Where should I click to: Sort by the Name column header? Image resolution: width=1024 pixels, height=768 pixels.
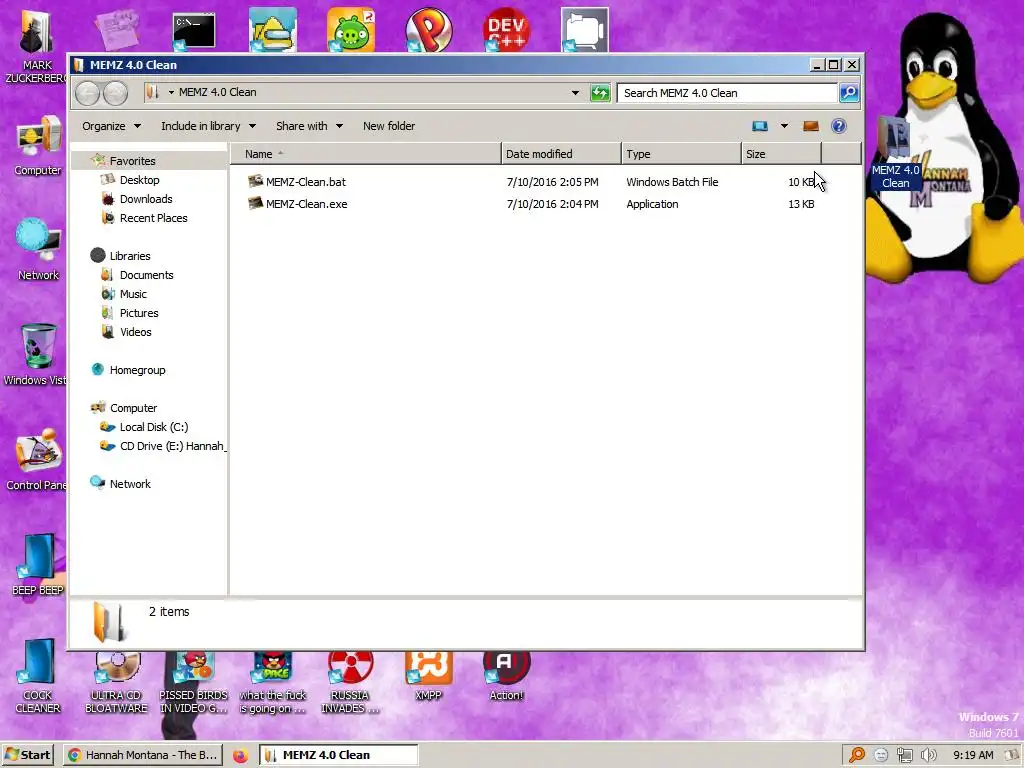click(365, 153)
